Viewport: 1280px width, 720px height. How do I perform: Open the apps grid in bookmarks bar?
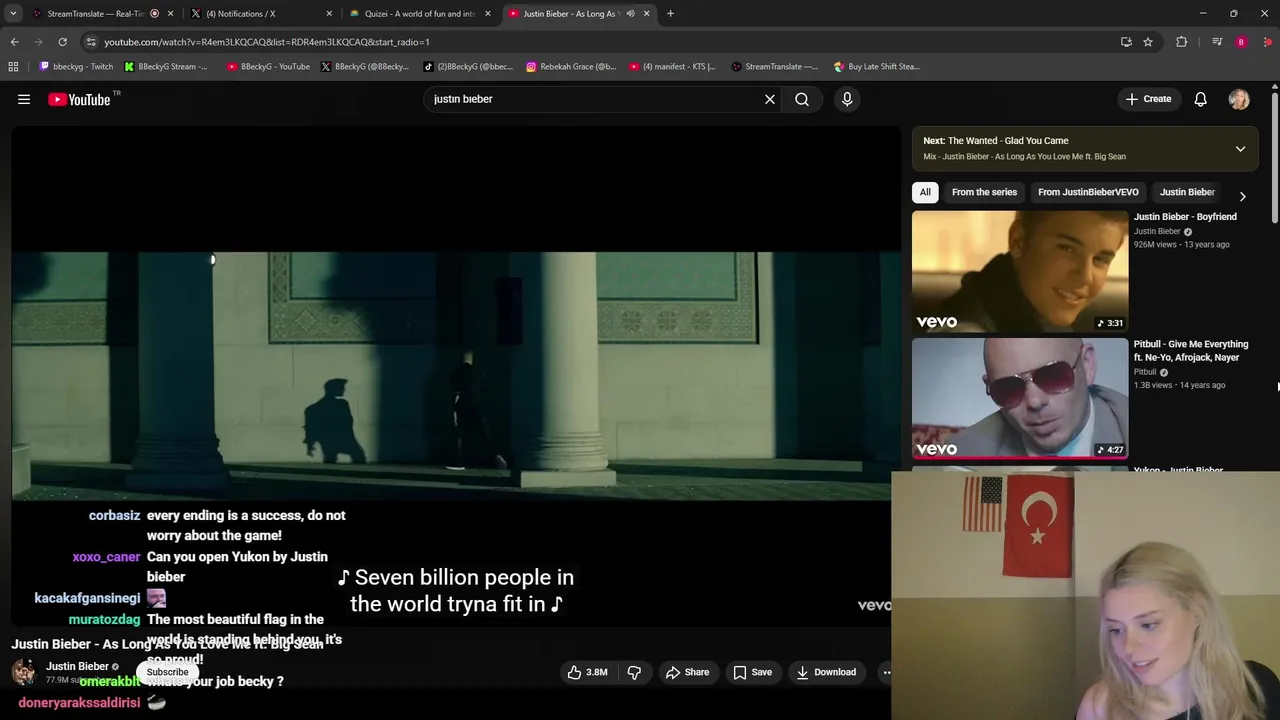click(x=13, y=67)
